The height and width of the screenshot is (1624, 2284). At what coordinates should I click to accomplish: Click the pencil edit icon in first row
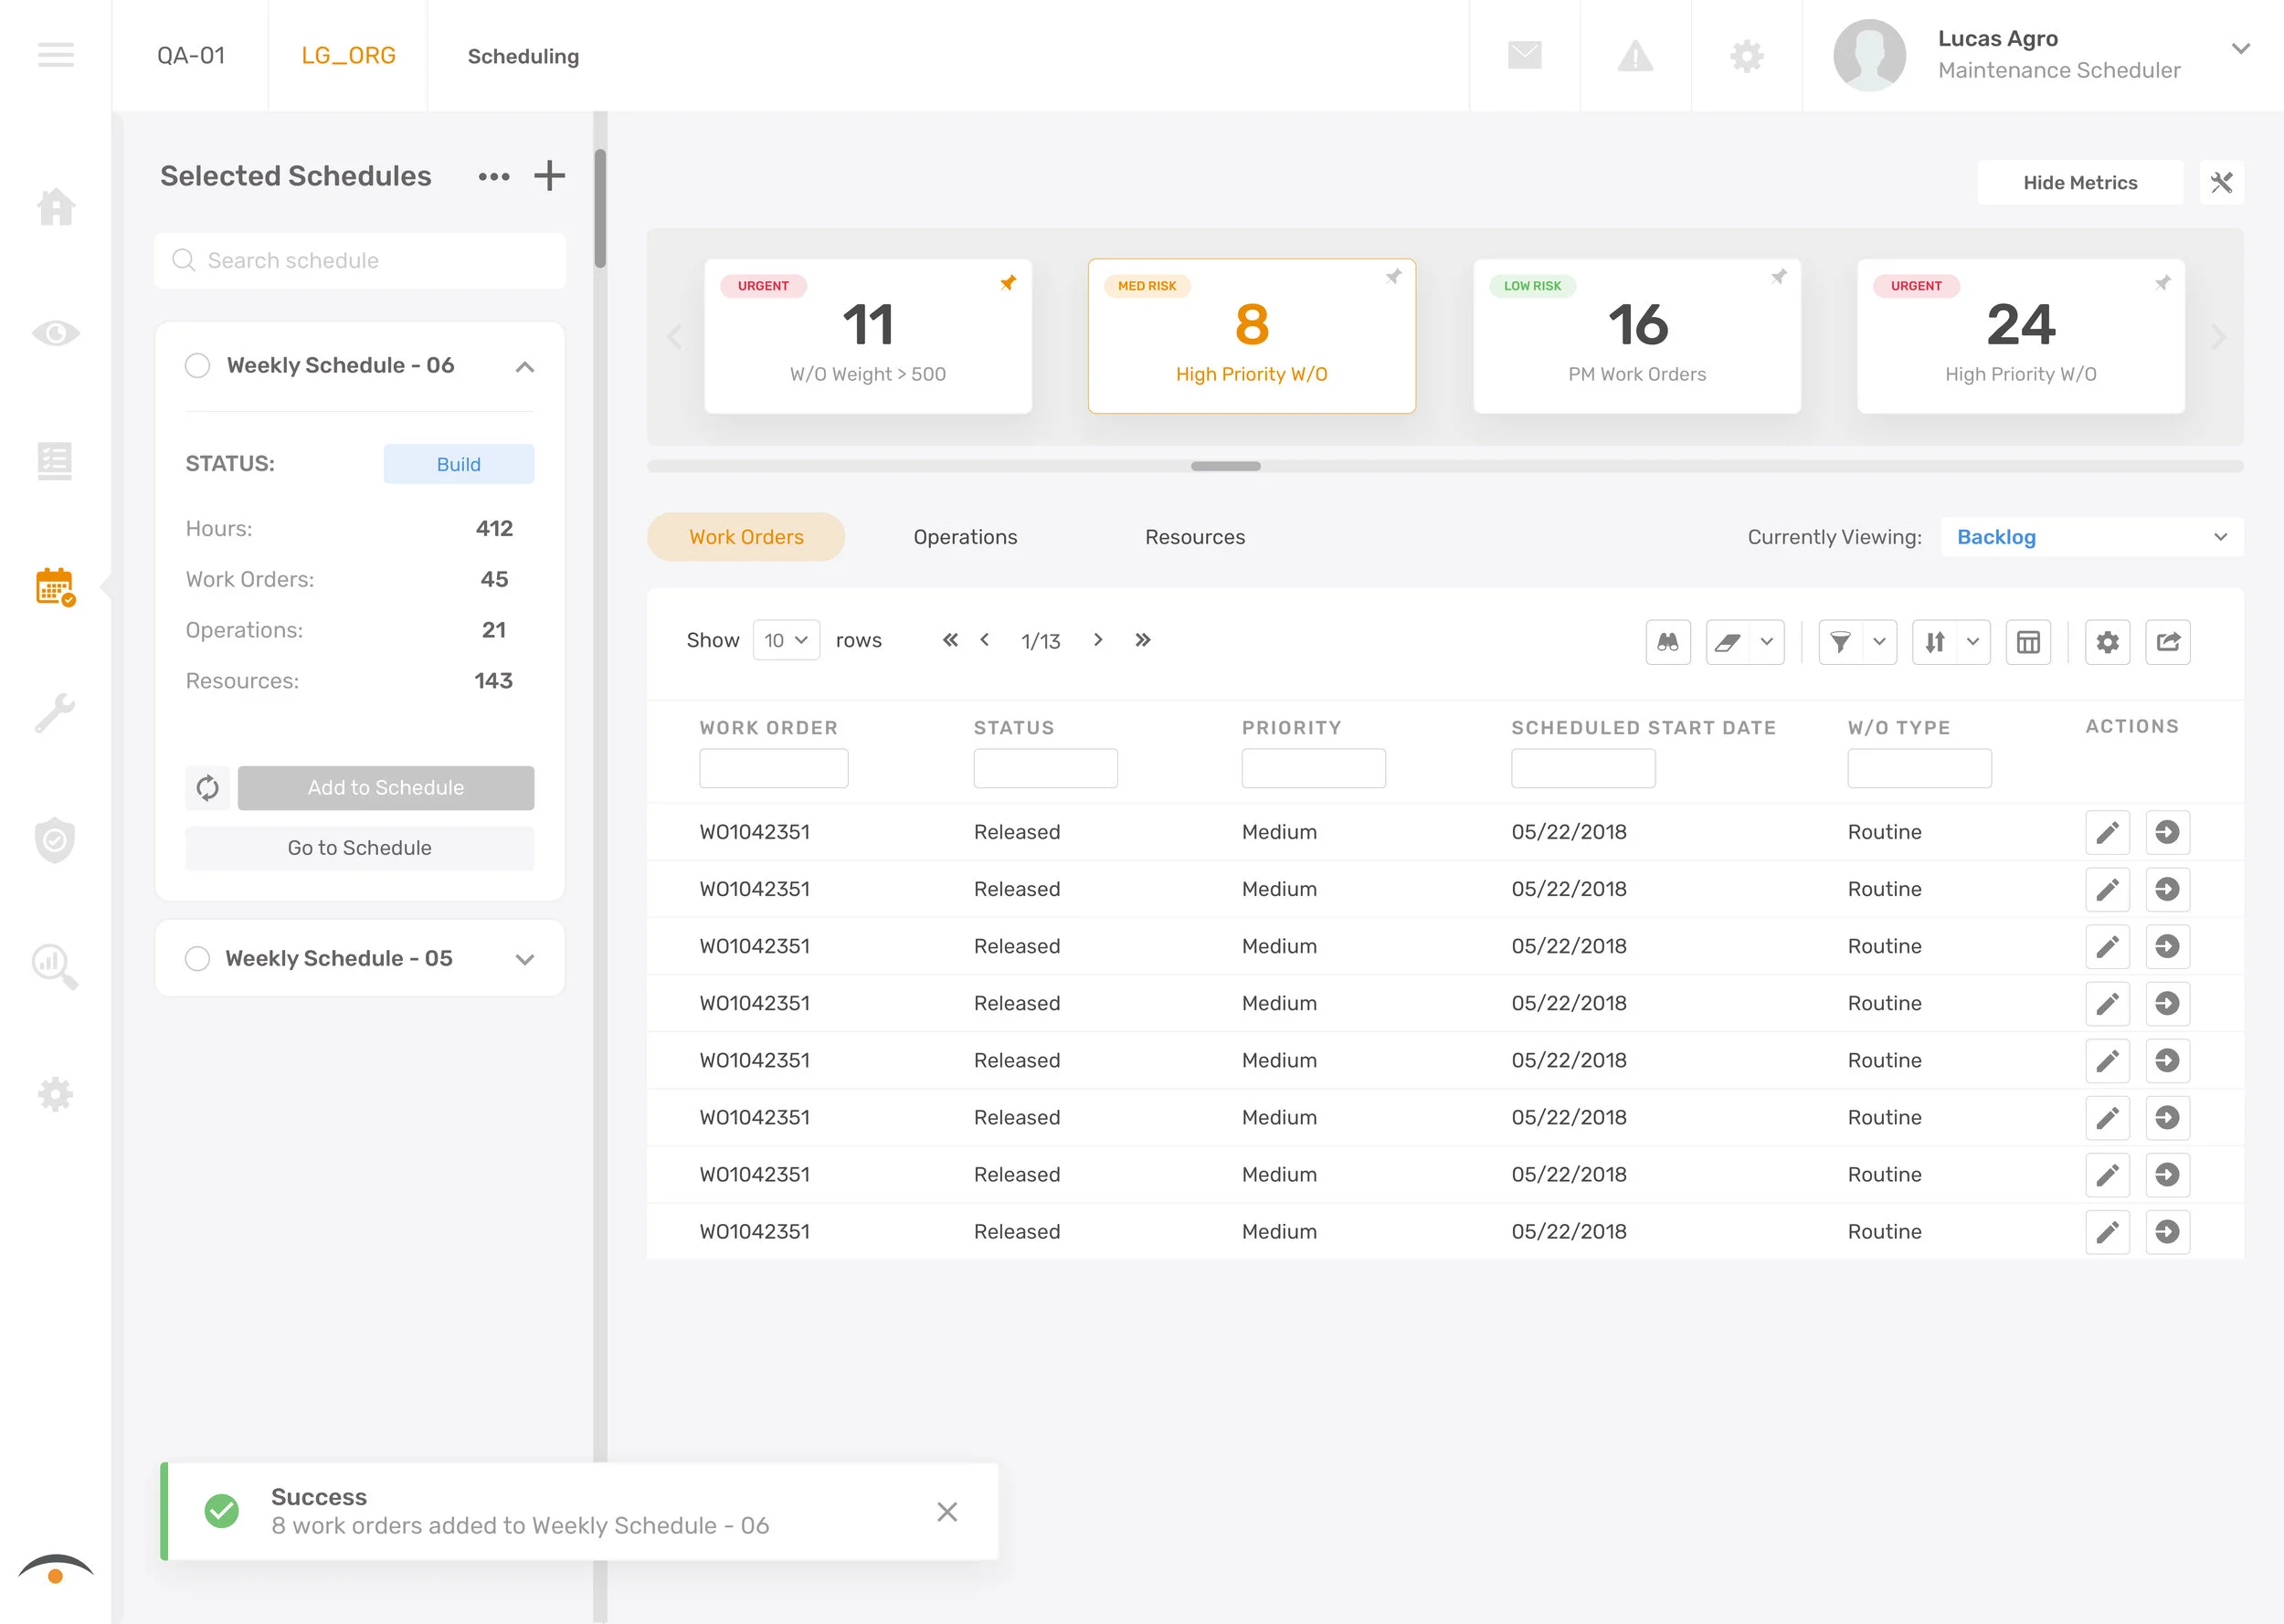click(x=2107, y=832)
